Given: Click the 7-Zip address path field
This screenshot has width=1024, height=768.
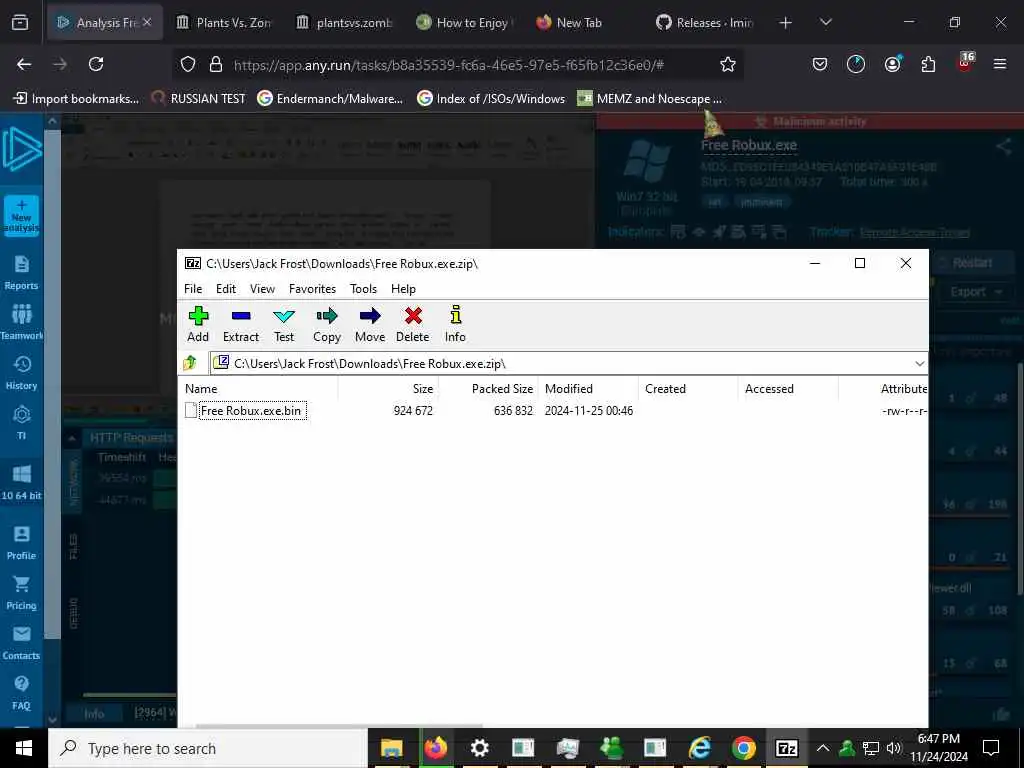Looking at the screenshot, I should click(x=568, y=364).
